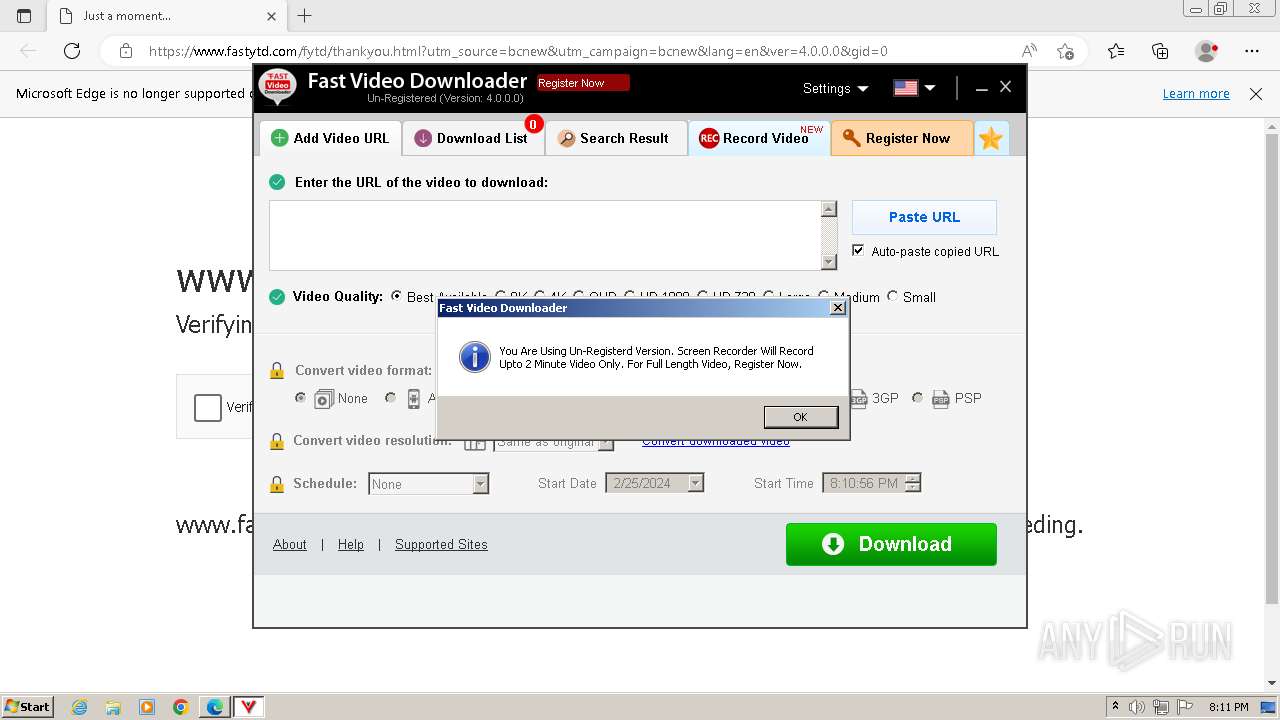Click the URL box scroll-down arrow

[828, 262]
